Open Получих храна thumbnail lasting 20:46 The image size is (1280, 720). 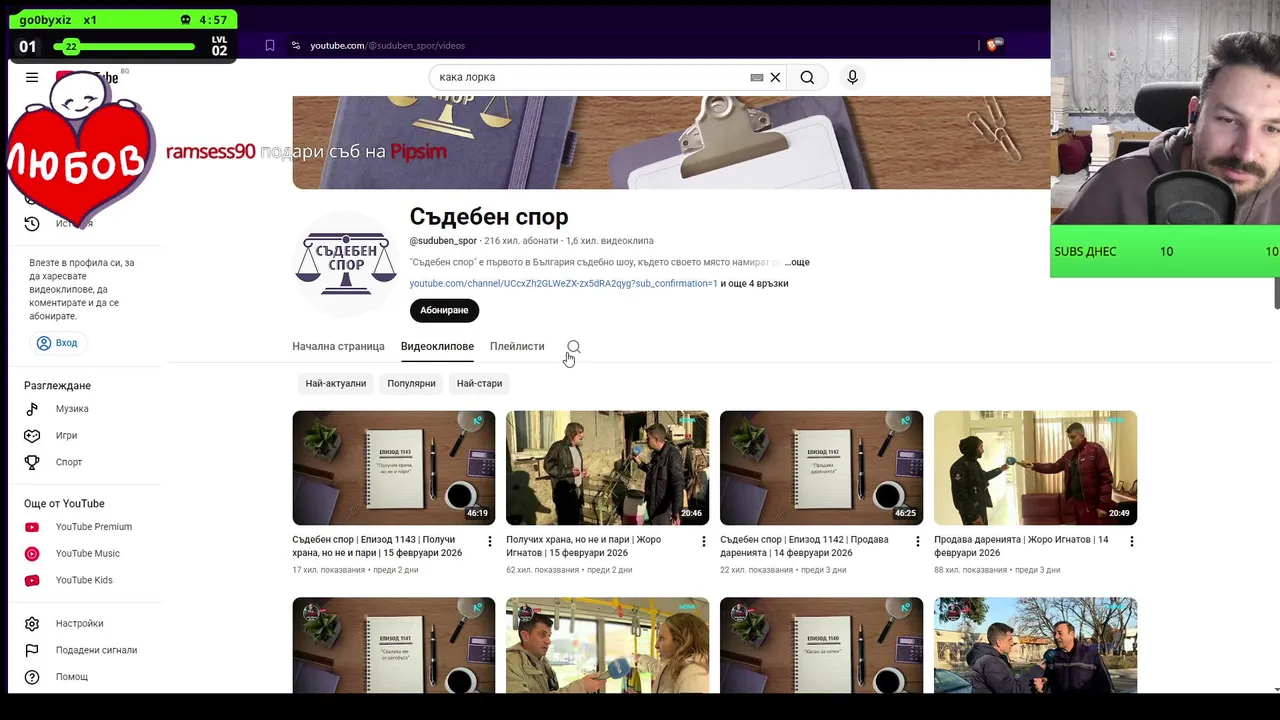(x=607, y=468)
